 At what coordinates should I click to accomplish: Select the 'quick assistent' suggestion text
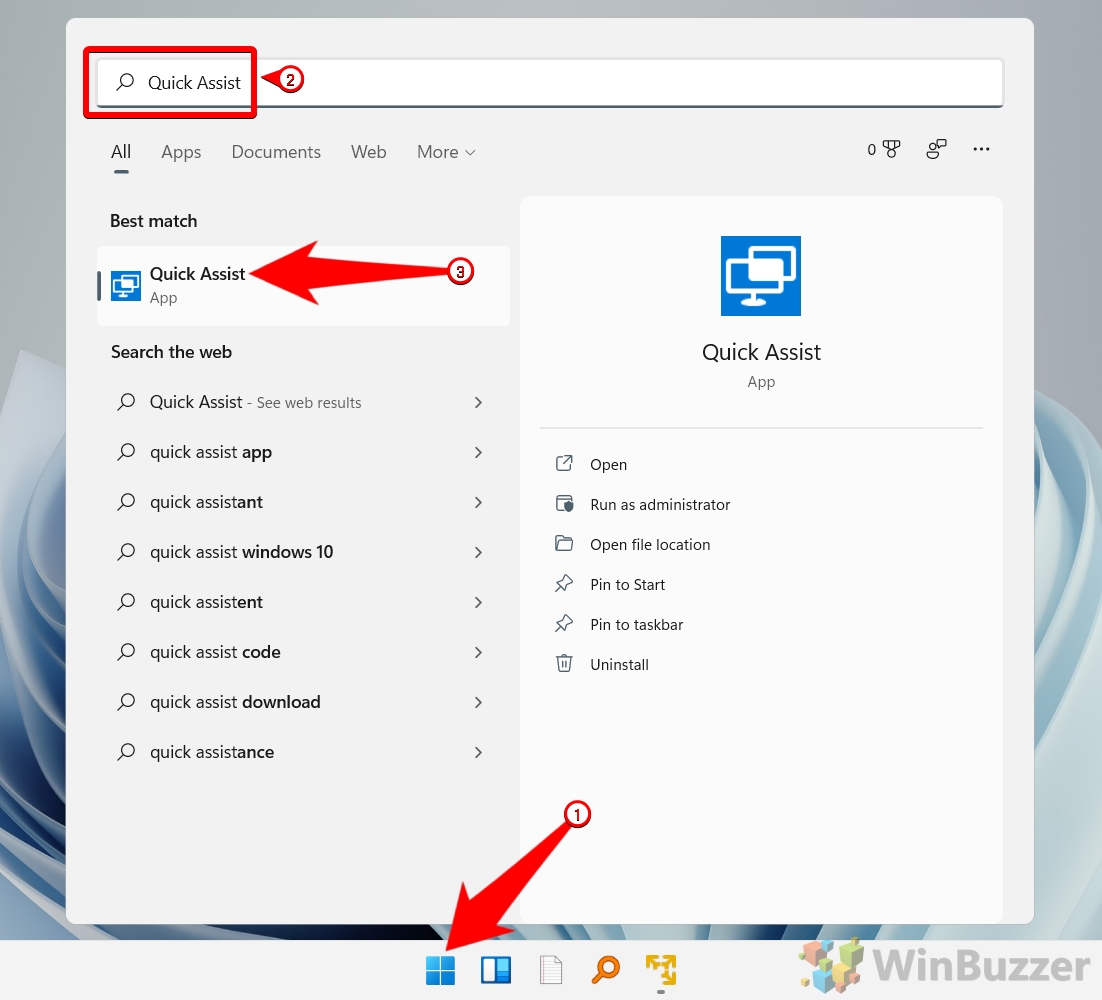coord(206,602)
